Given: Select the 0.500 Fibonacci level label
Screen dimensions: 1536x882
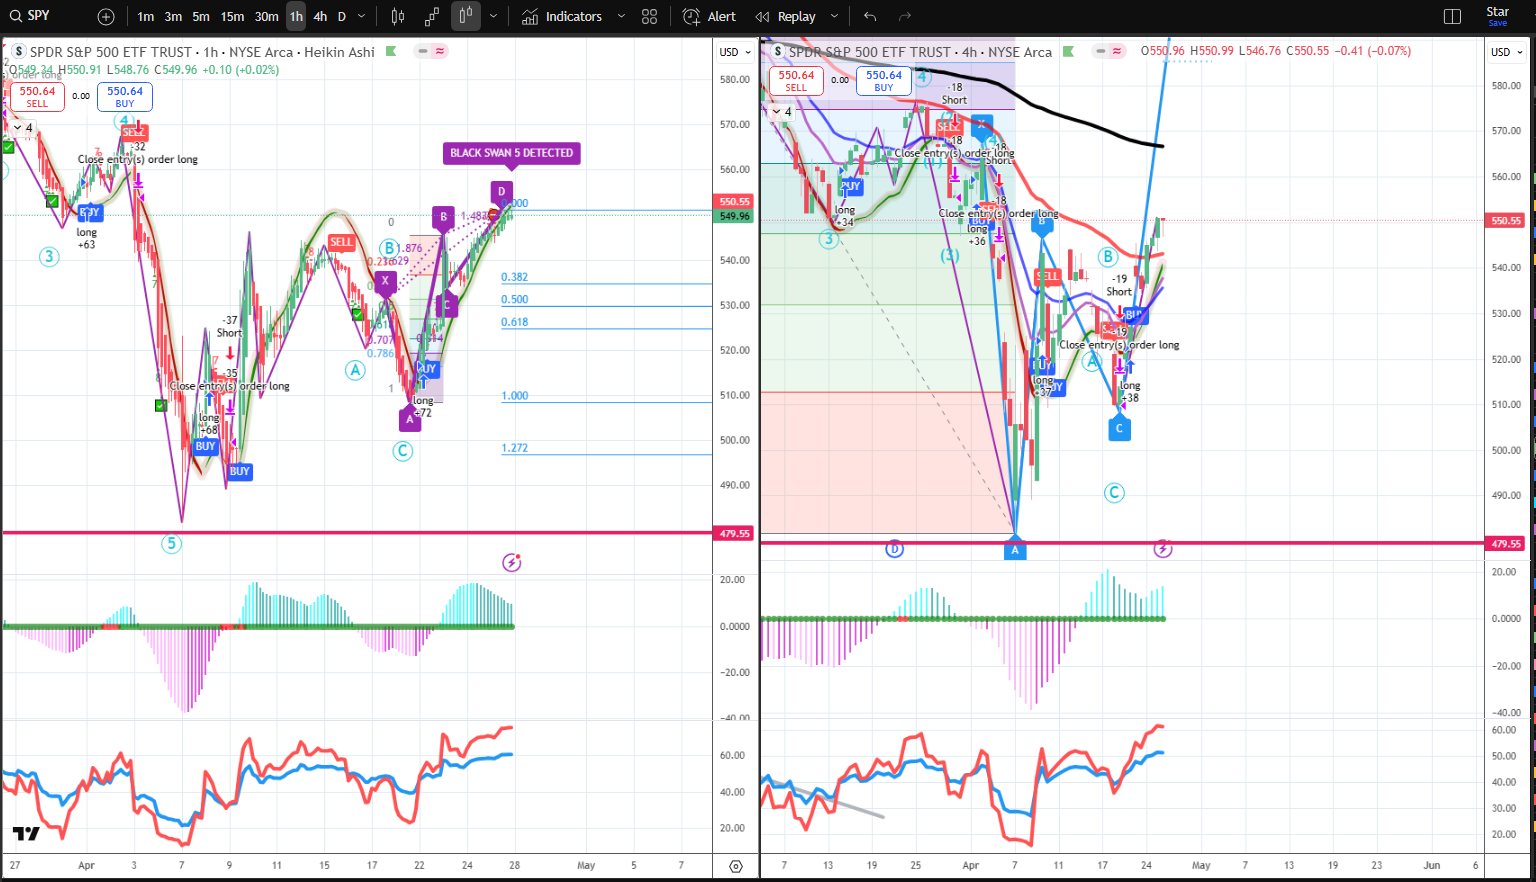Looking at the screenshot, I should pyautogui.click(x=514, y=299).
